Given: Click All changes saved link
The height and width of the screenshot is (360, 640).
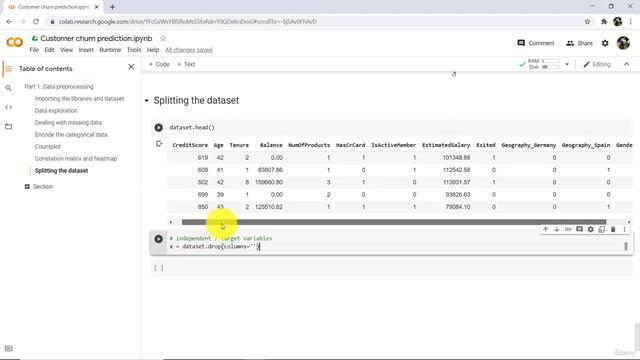Looking at the screenshot, I should [x=189, y=50].
